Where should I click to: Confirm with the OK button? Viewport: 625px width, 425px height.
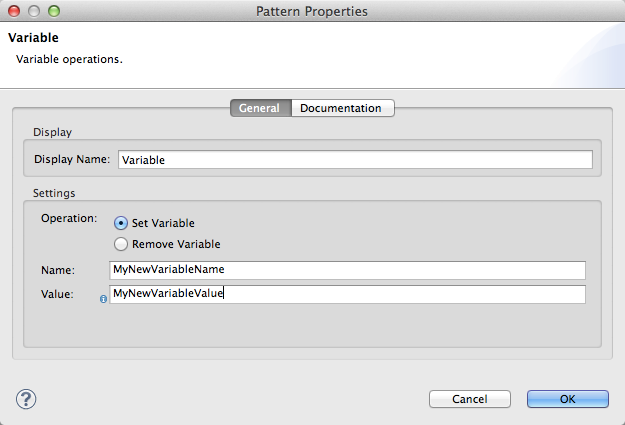(567, 399)
